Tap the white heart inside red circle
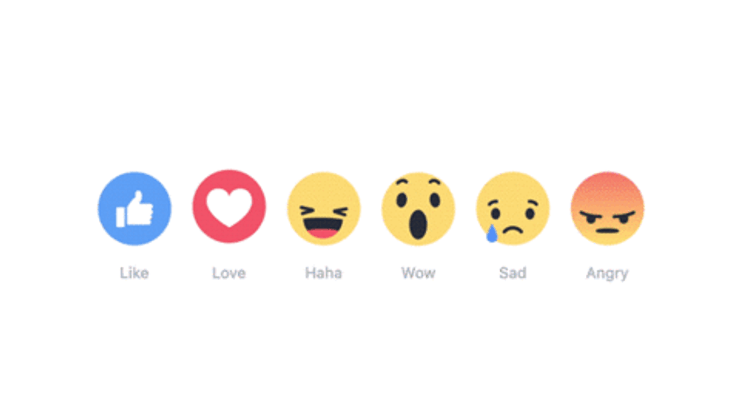This screenshot has width=740, height=416. 229,207
